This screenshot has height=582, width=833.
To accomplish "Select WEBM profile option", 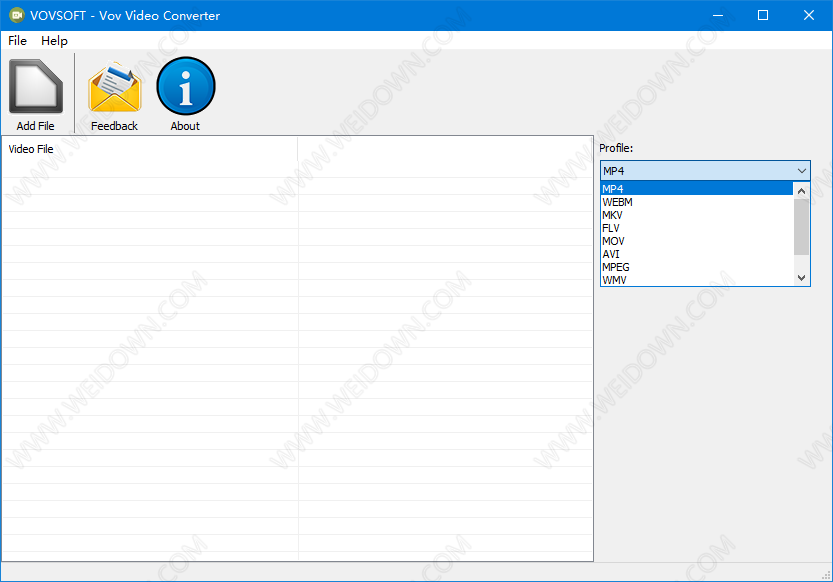I will click(696, 202).
